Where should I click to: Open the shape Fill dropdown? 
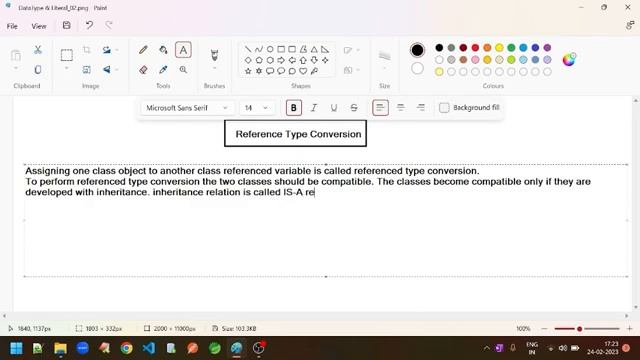[x=351, y=70]
